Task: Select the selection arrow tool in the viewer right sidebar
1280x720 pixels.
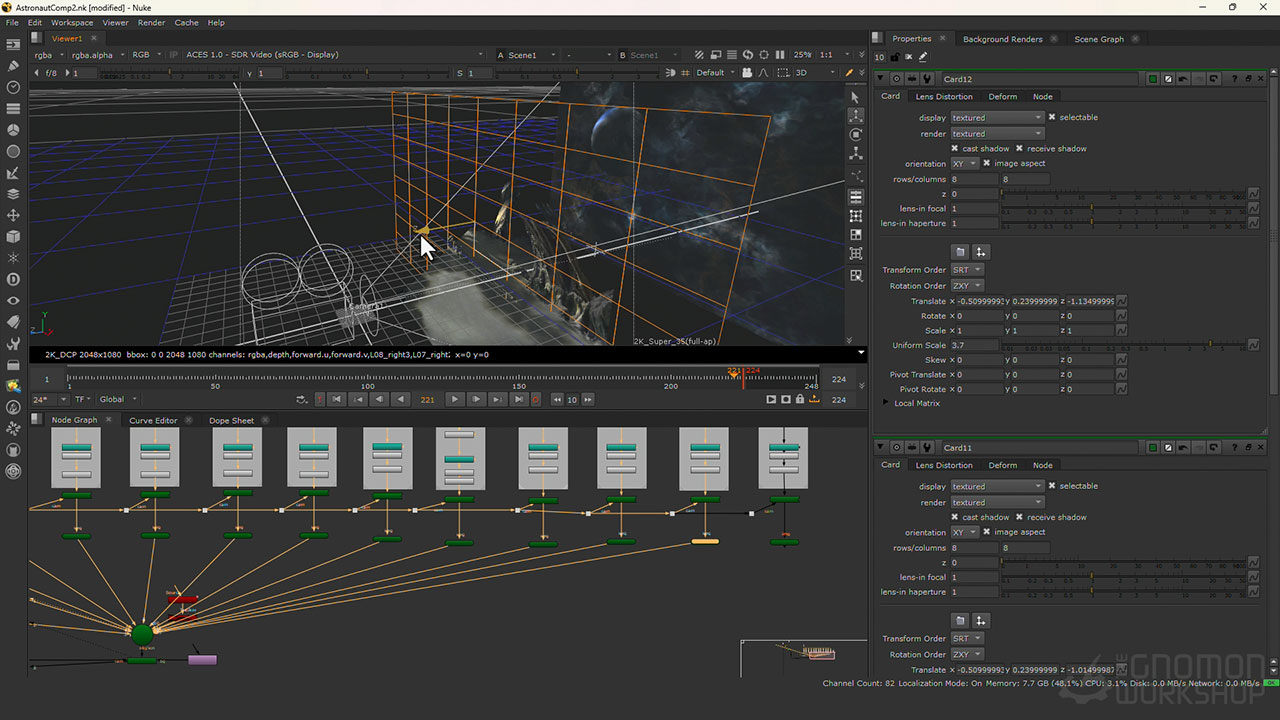Action: click(855, 96)
